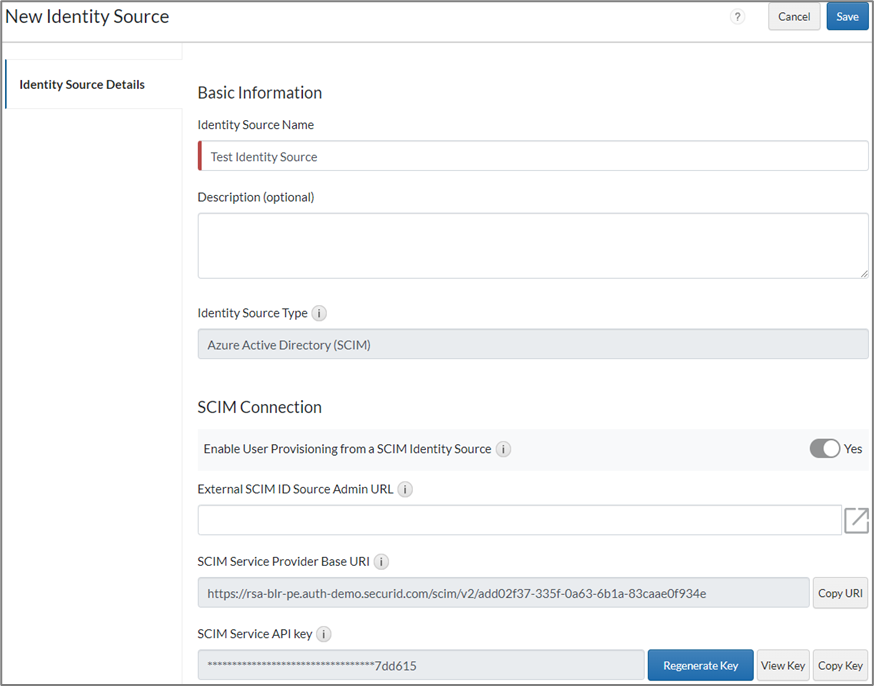Click info icon for External SCIM Admin URL
Viewport: 874px width, 686px height.
(405, 489)
